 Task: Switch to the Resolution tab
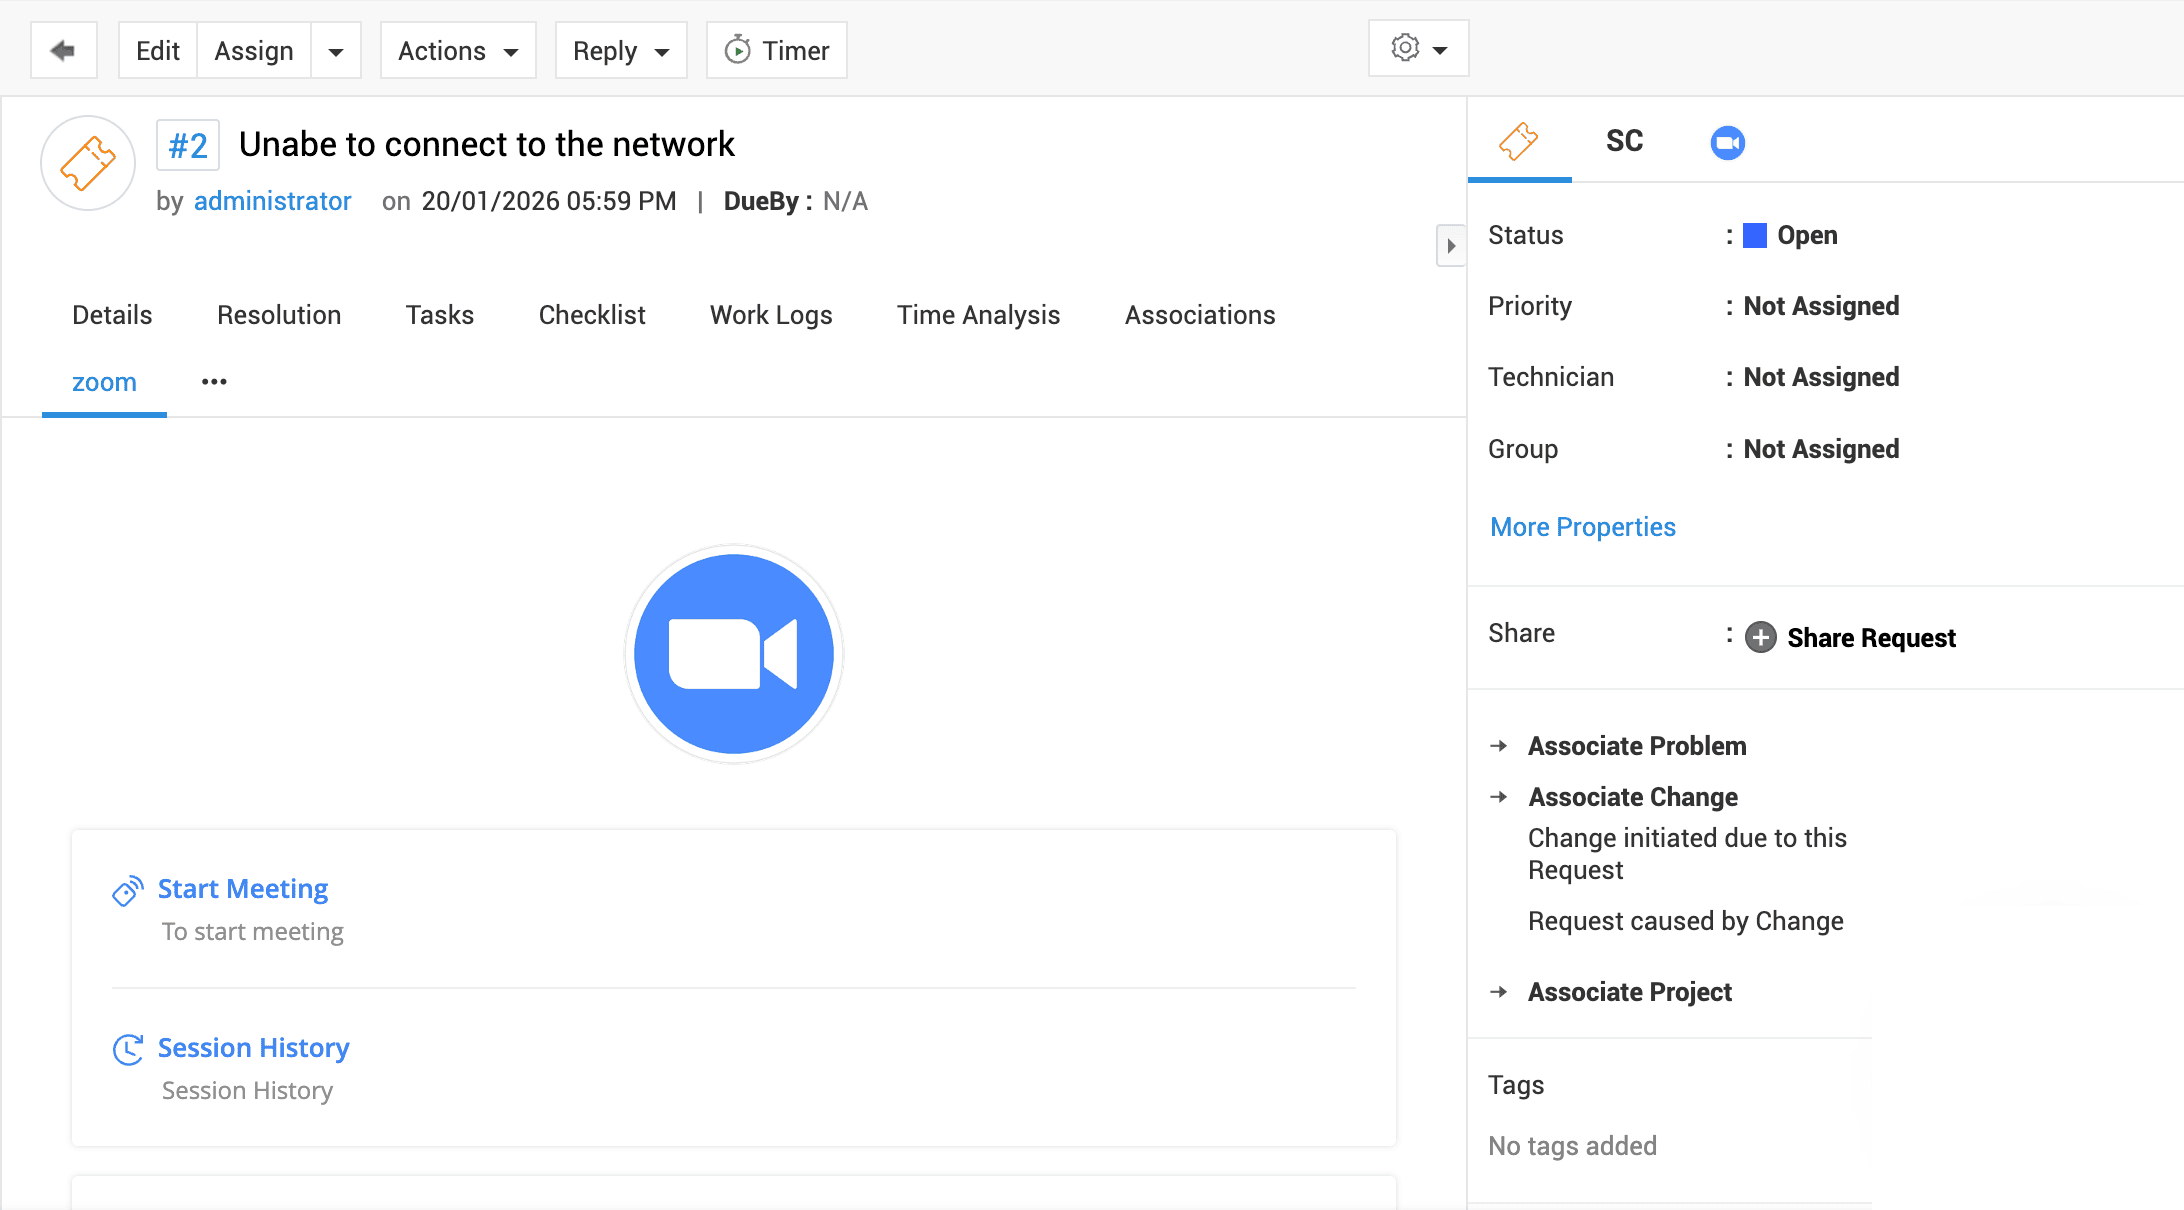coord(279,315)
